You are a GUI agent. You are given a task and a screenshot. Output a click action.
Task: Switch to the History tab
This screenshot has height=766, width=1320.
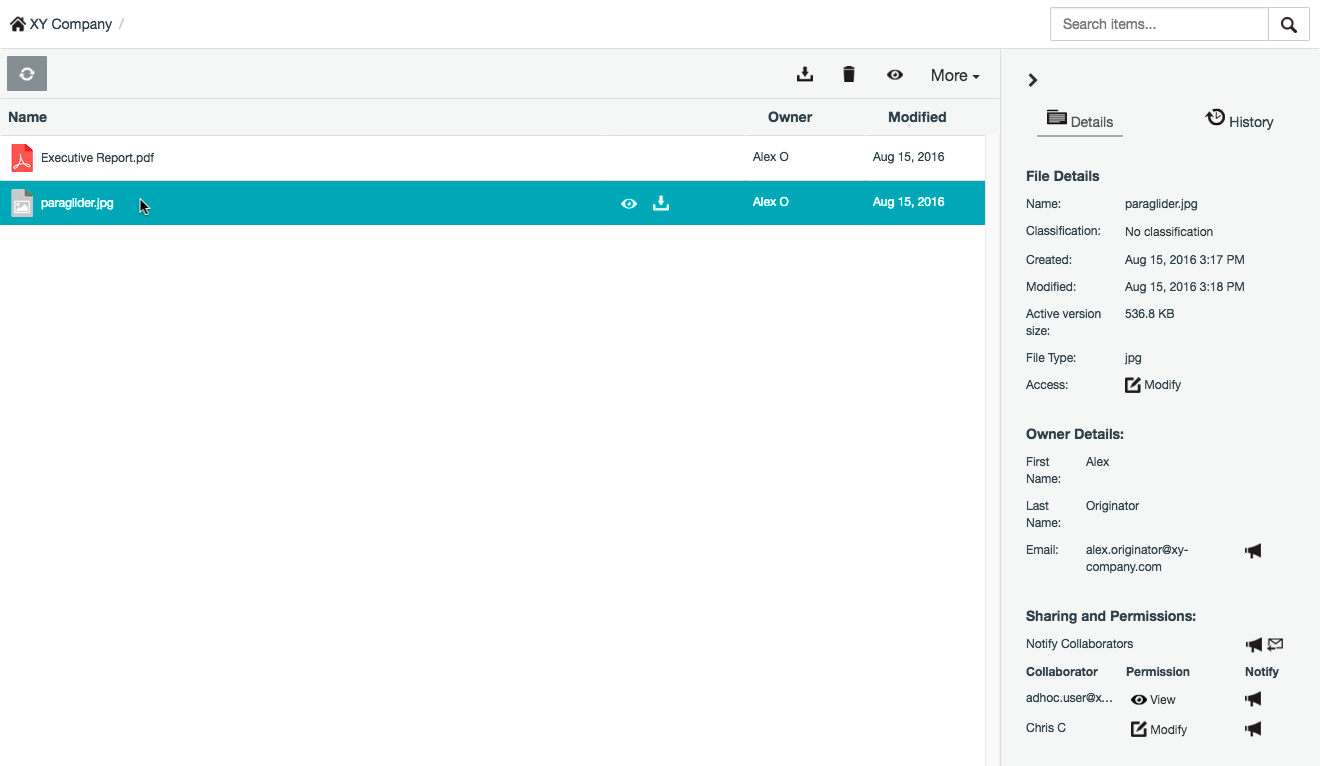coord(1239,120)
